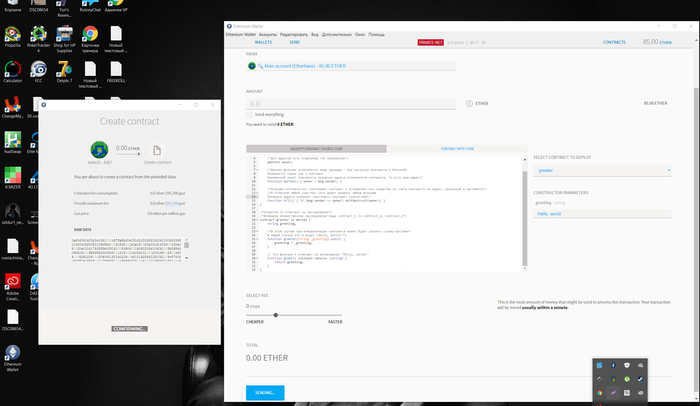
Task: Tick the Send everything checkbox
Action: (x=249, y=115)
